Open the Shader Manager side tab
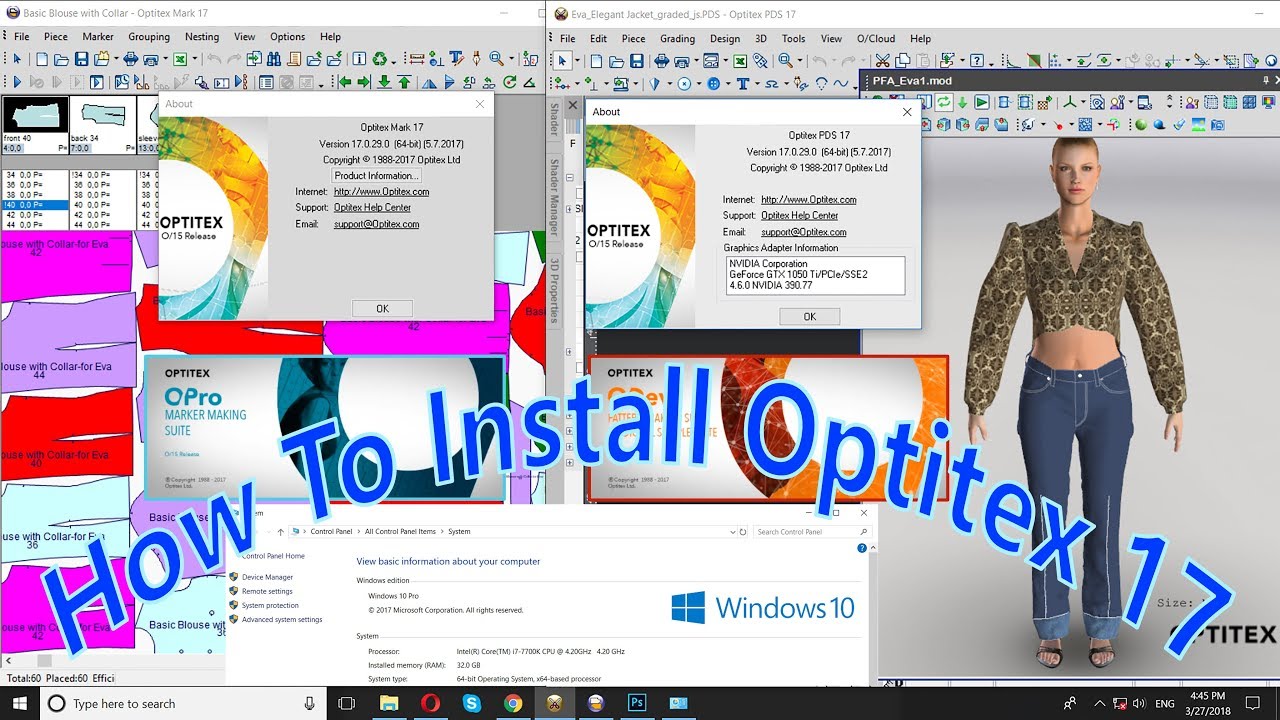Screen dimensions: 1280x720 click(x=554, y=197)
